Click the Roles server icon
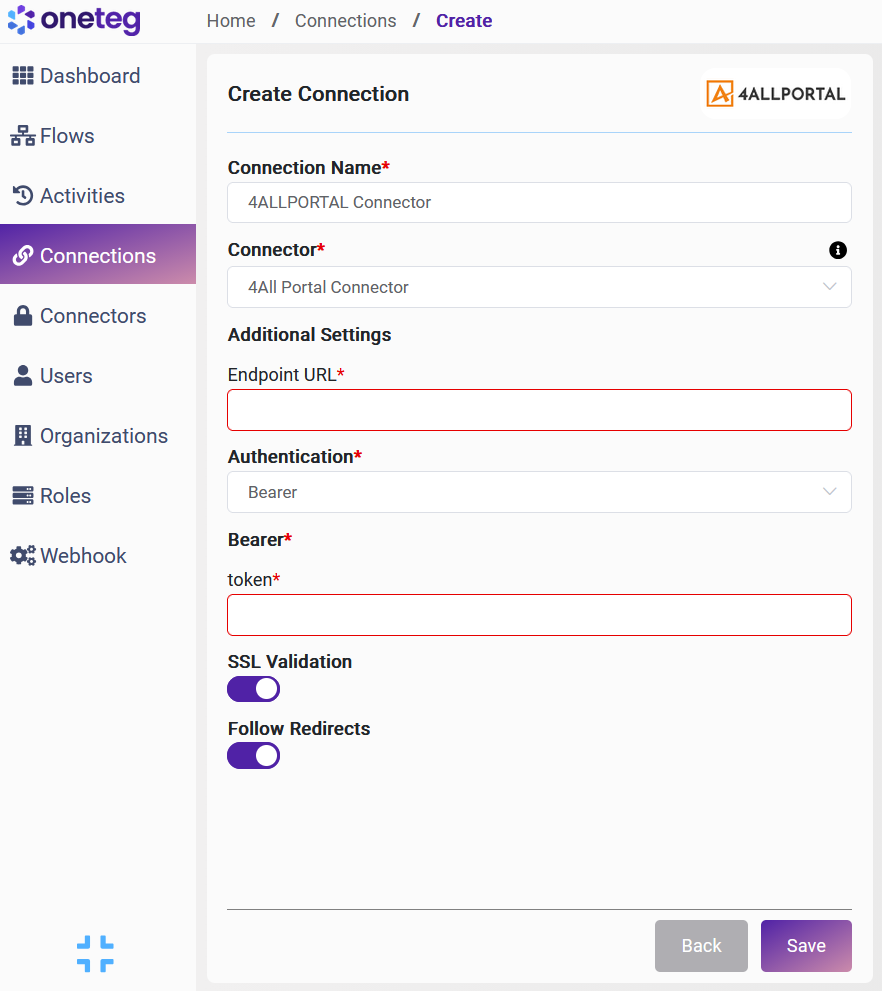Viewport: 882px width, 991px height. [x=23, y=496]
